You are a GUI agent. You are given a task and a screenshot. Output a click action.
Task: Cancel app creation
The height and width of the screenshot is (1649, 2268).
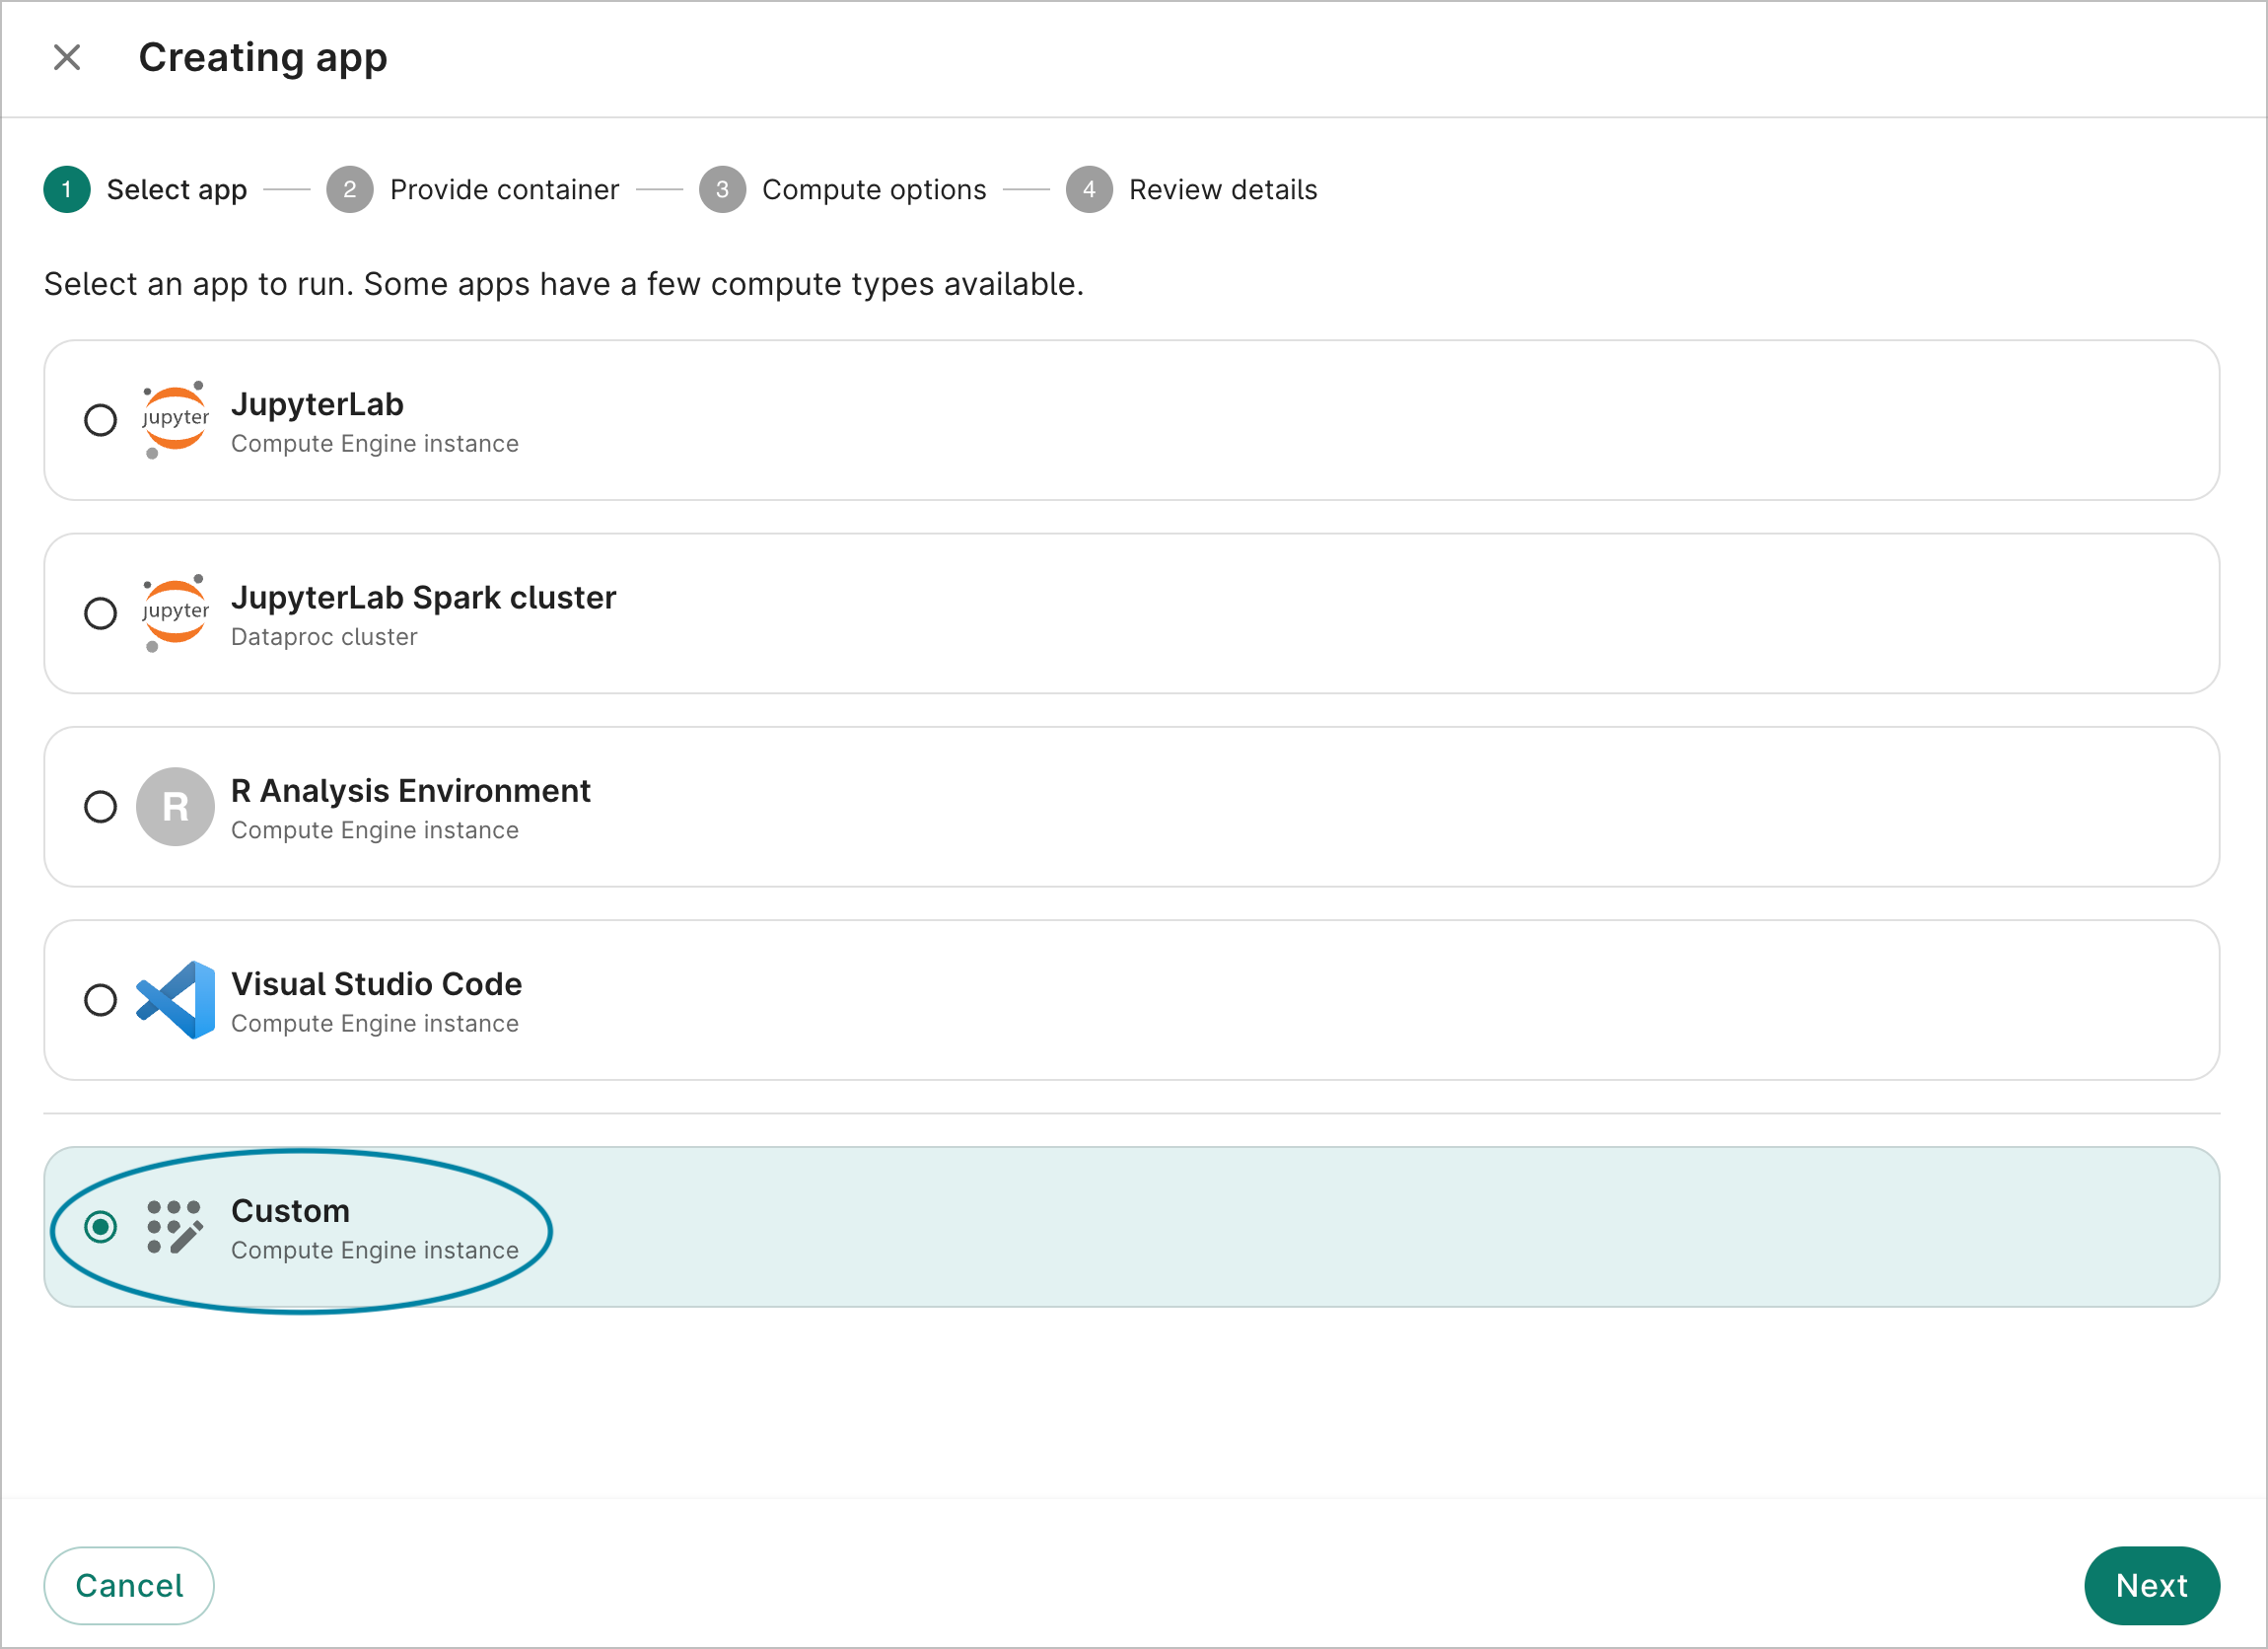coord(129,1586)
